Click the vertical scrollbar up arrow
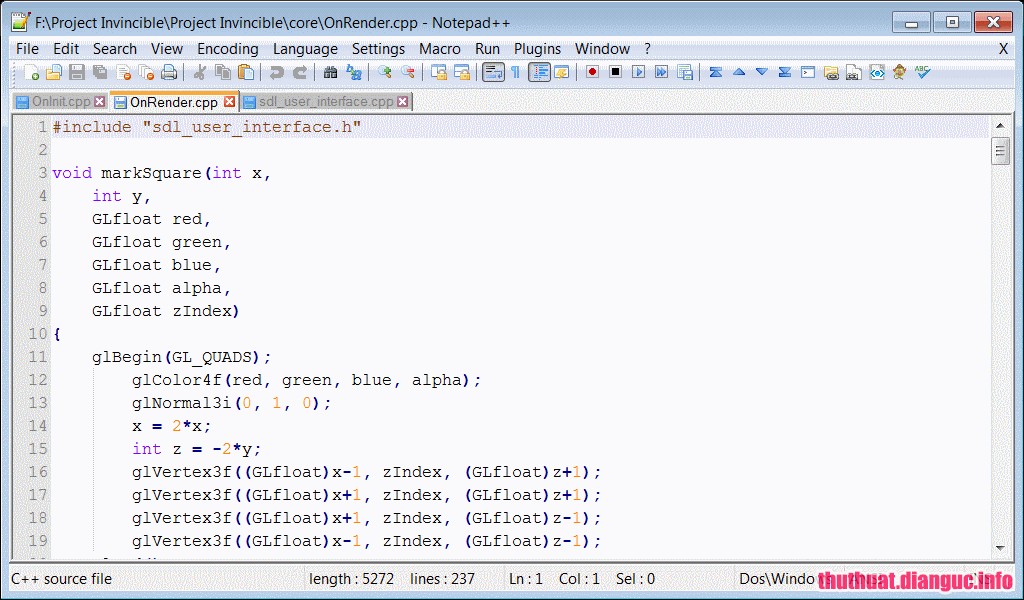The image size is (1024, 600). click(1000, 125)
